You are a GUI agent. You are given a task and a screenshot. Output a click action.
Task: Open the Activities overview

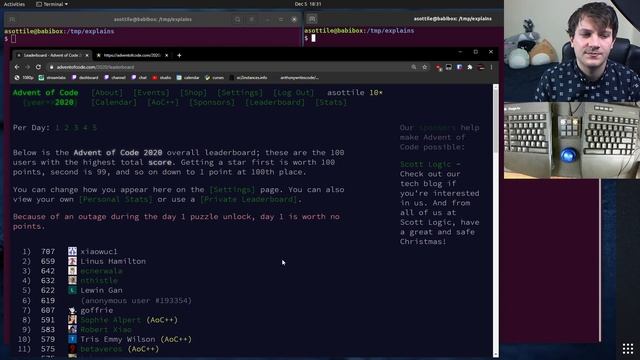click(14, 4)
